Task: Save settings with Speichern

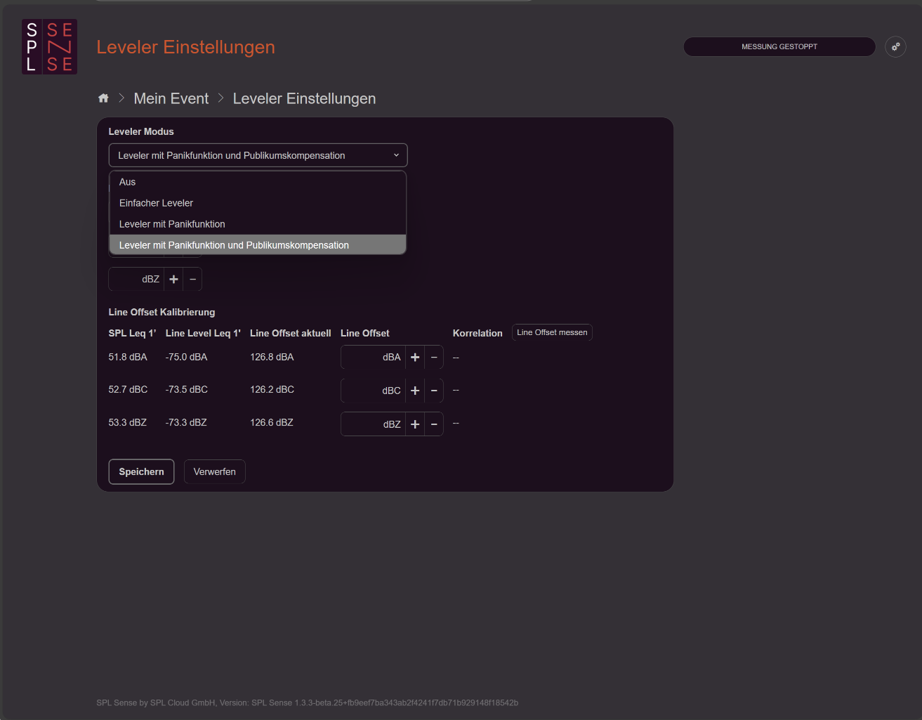Action: coord(141,472)
